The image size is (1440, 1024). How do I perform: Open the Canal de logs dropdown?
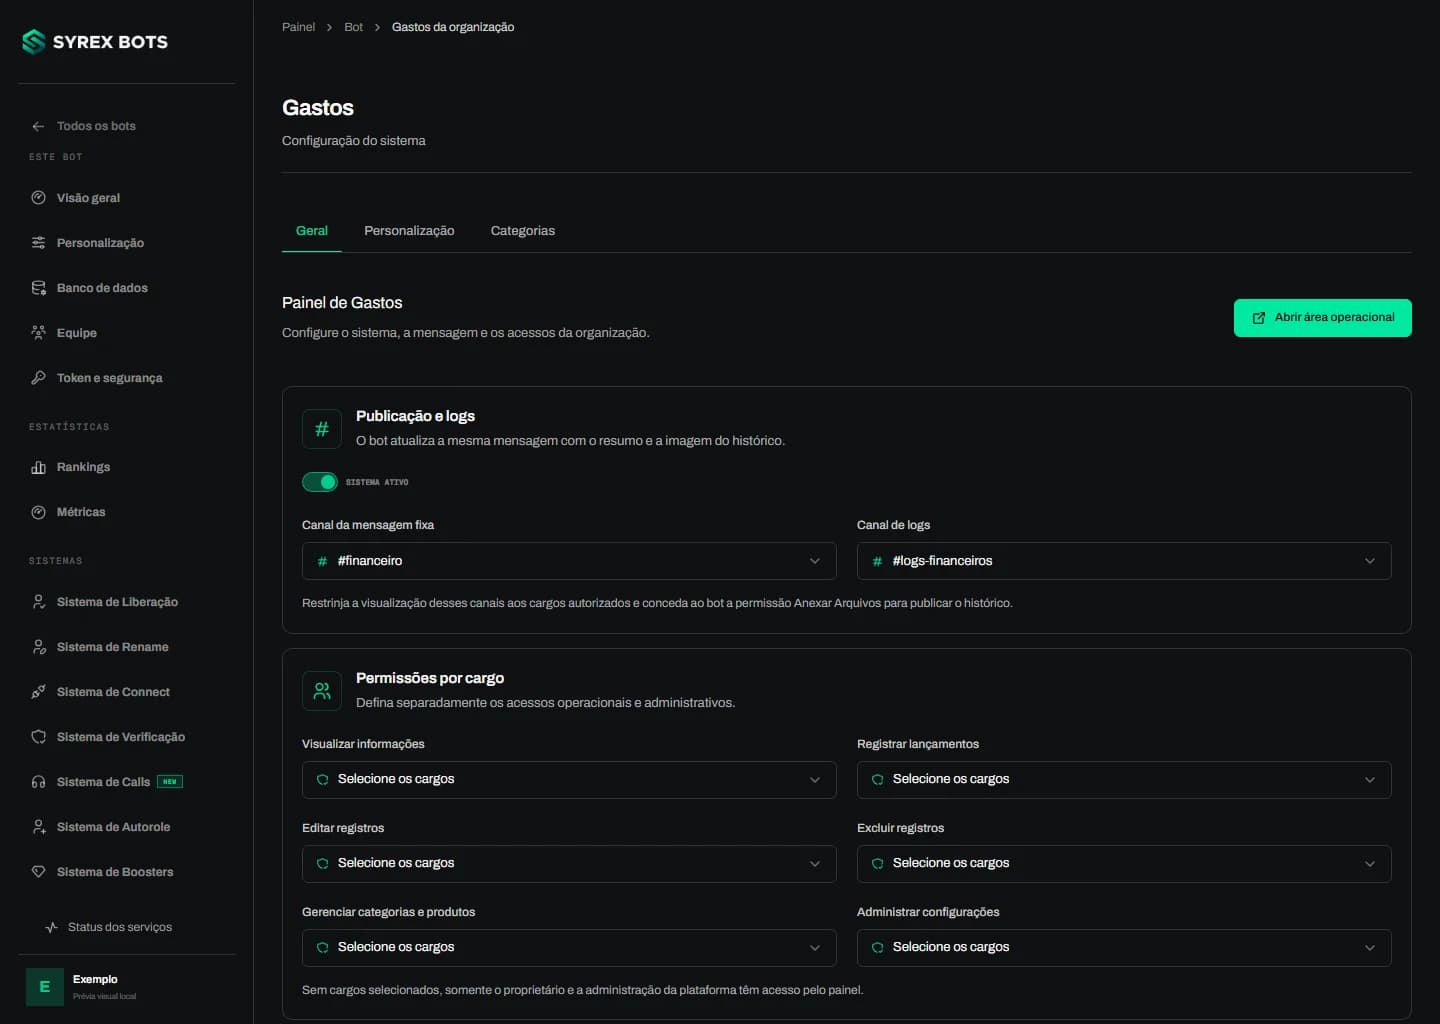[x=1124, y=561]
